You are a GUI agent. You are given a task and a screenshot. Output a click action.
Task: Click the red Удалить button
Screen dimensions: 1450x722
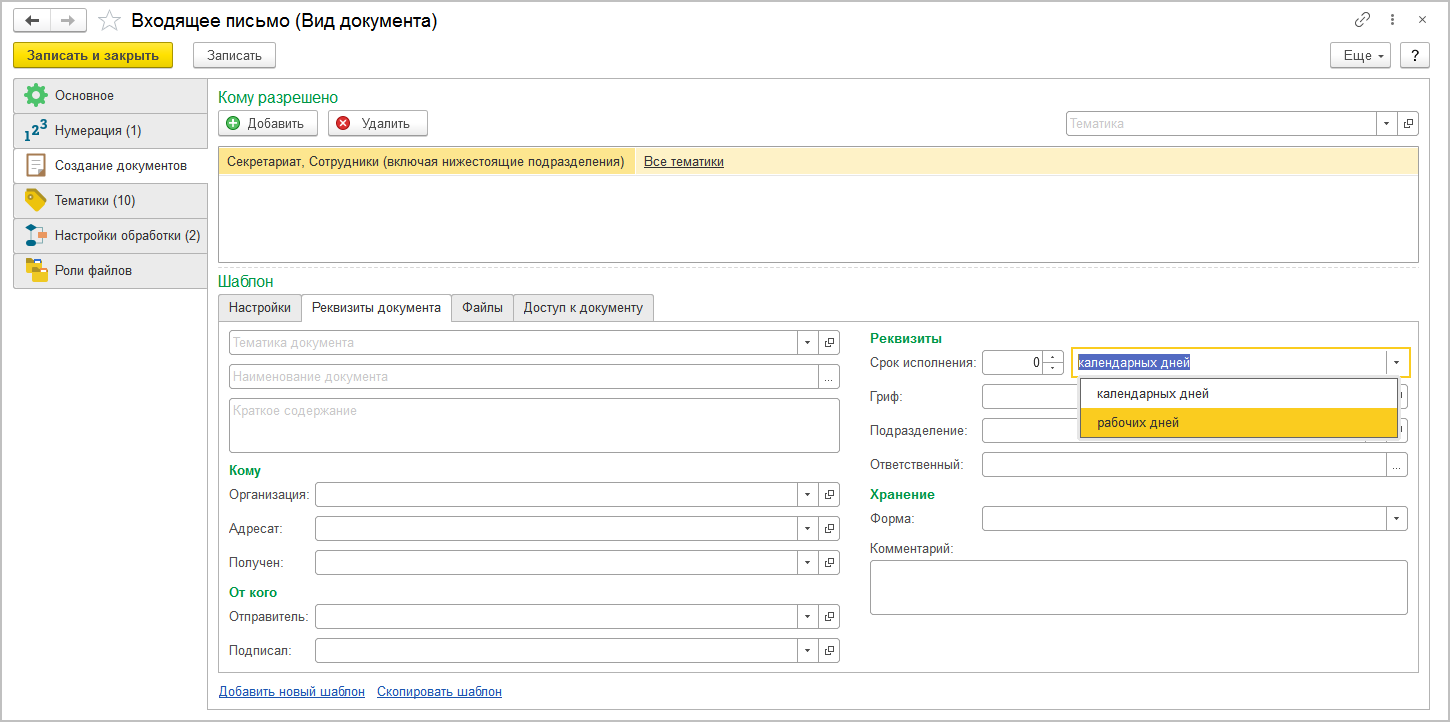pos(377,124)
